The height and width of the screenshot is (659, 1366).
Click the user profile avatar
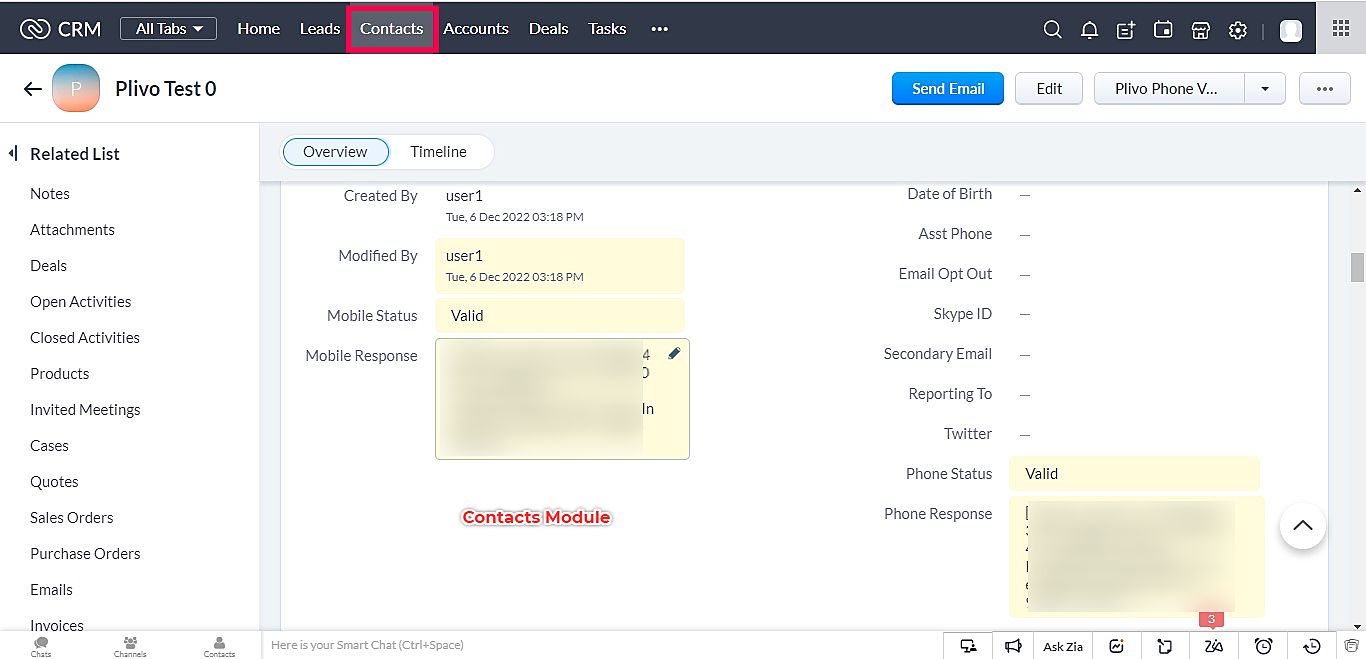1291,30
